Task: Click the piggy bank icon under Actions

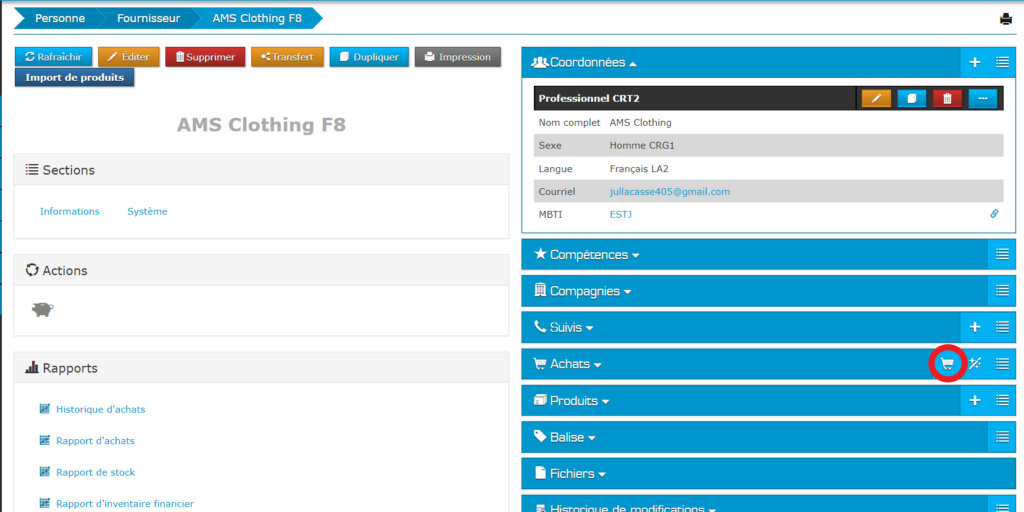Action: [42, 310]
